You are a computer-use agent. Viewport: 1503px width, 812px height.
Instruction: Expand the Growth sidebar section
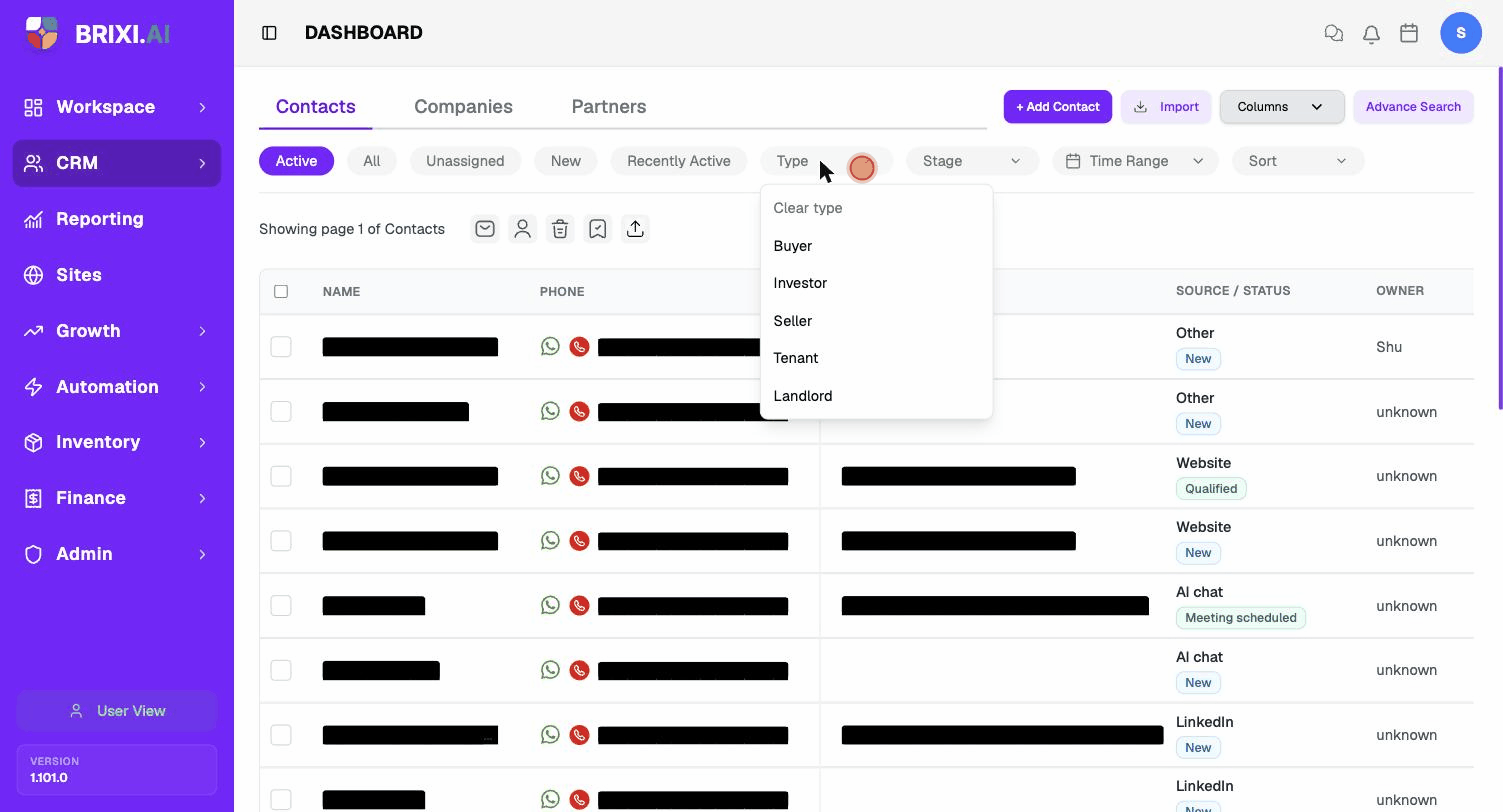point(117,331)
